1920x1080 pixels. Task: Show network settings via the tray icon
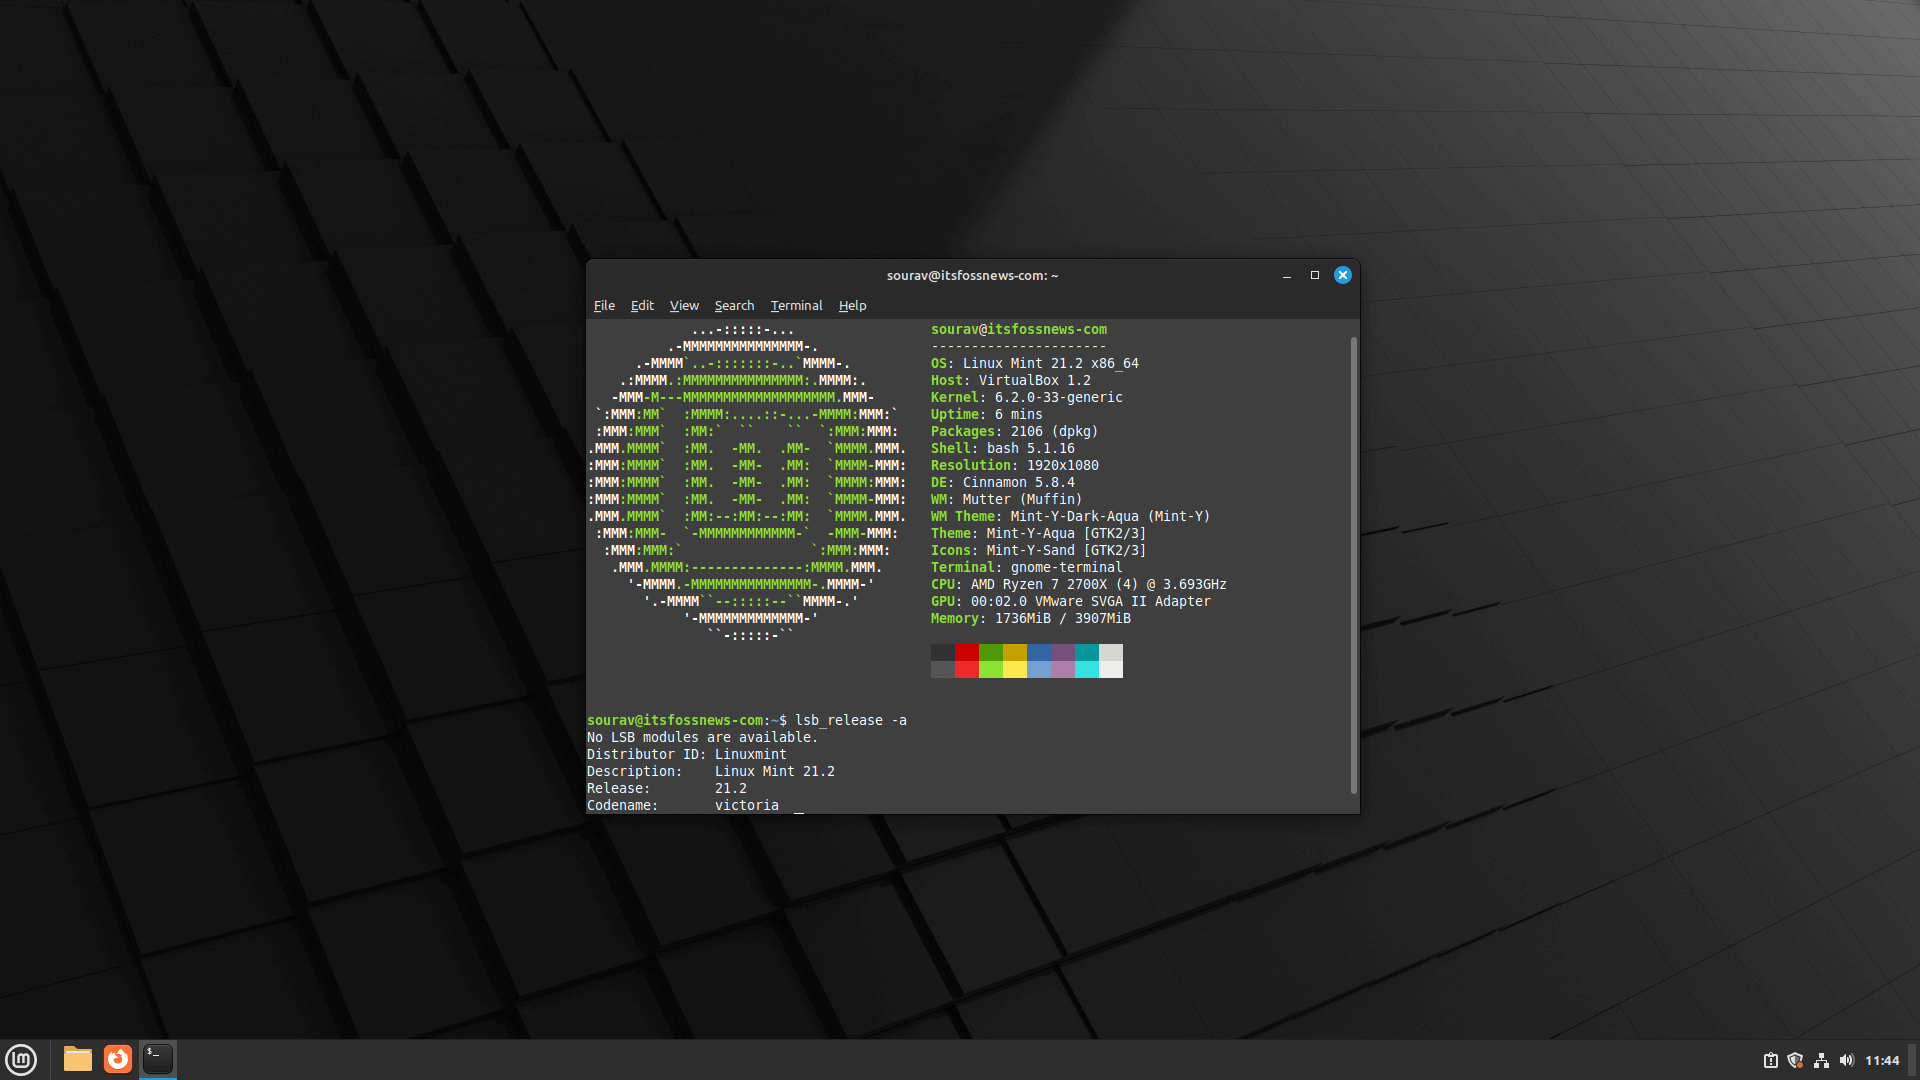1822,1060
